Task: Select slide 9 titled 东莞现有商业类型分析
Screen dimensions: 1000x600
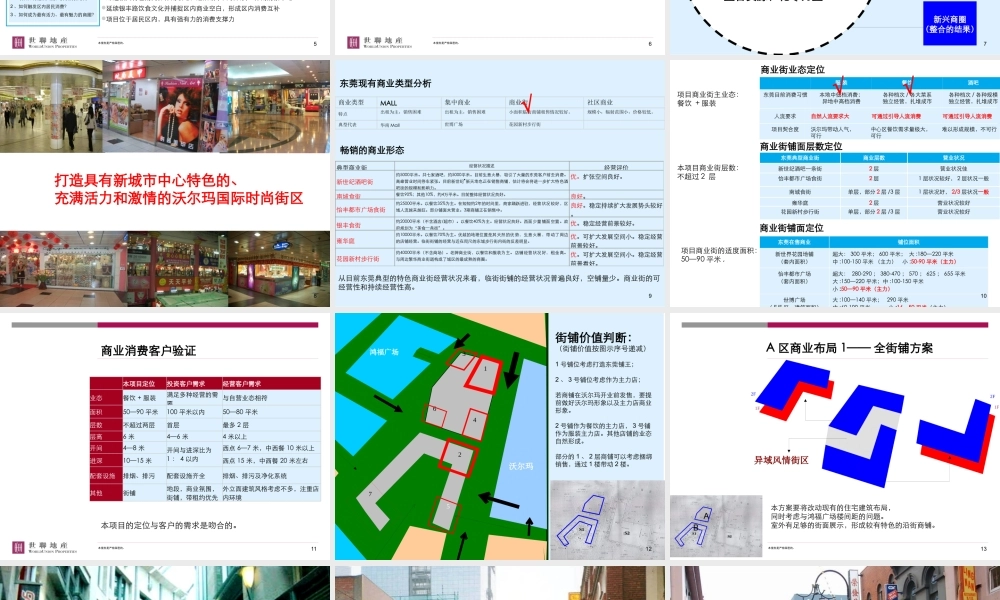Action: 500,184
